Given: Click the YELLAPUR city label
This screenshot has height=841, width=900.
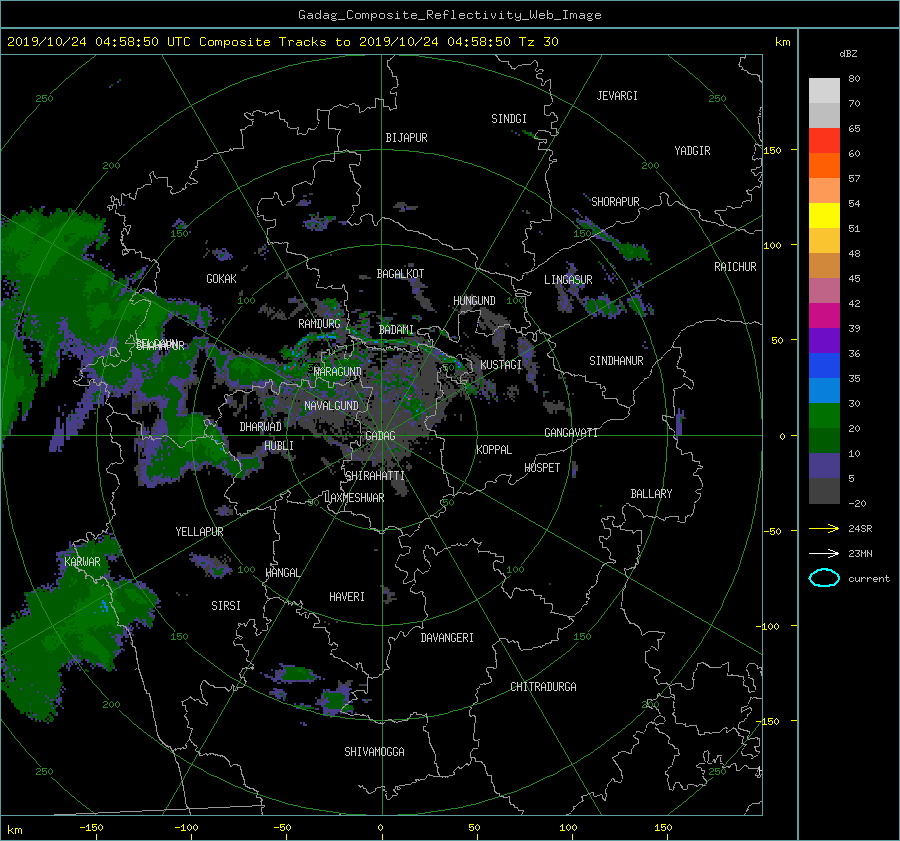Looking at the screenshot, I should tap(199, 532).
